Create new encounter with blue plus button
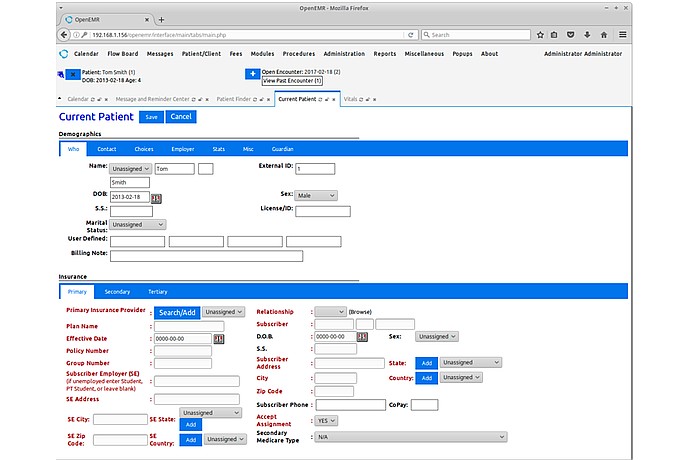The height and width of the screenshot is (460, 690). pyautogui.click(x=253, y=74)
